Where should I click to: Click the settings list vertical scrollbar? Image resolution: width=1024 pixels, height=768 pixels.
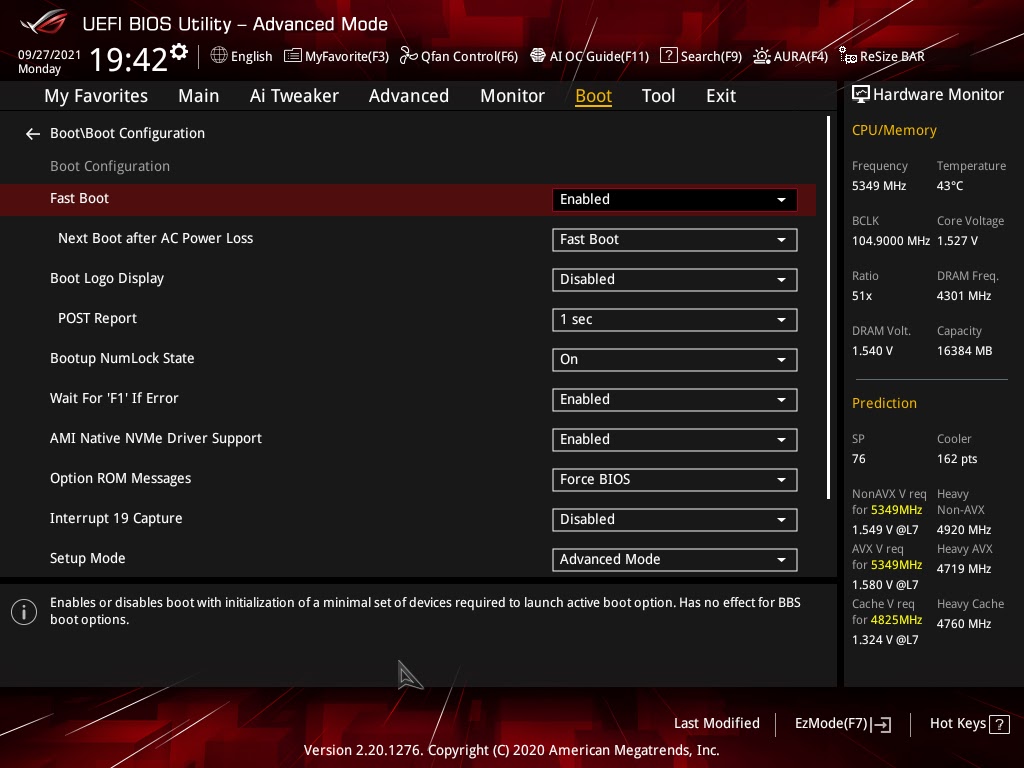coord(828,307)
